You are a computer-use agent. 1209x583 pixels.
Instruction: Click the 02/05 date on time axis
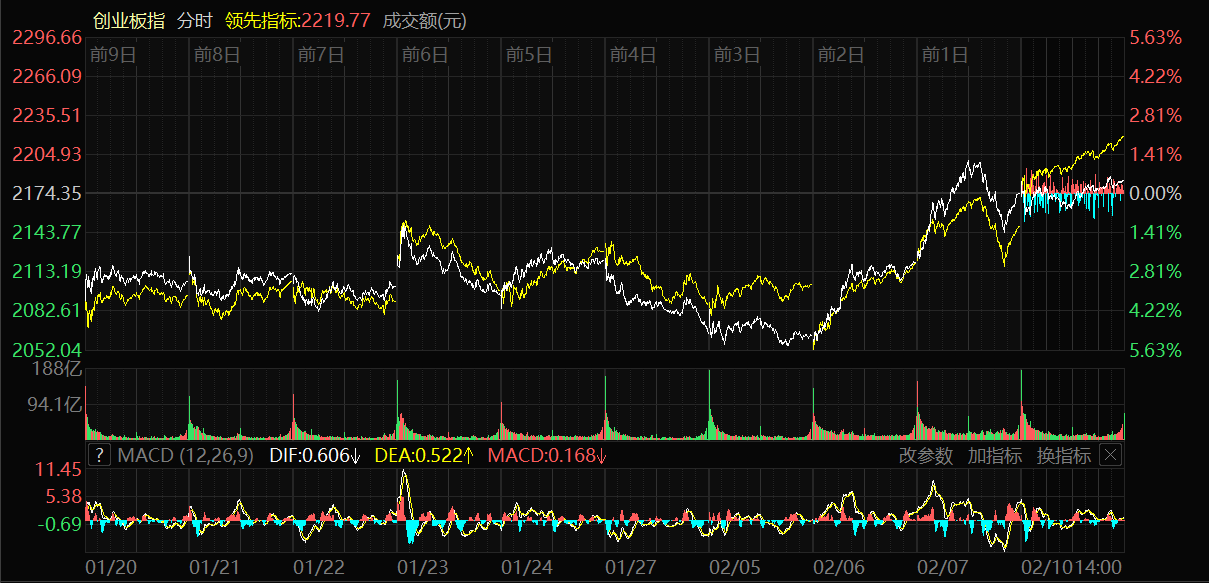tap(735, 568)
